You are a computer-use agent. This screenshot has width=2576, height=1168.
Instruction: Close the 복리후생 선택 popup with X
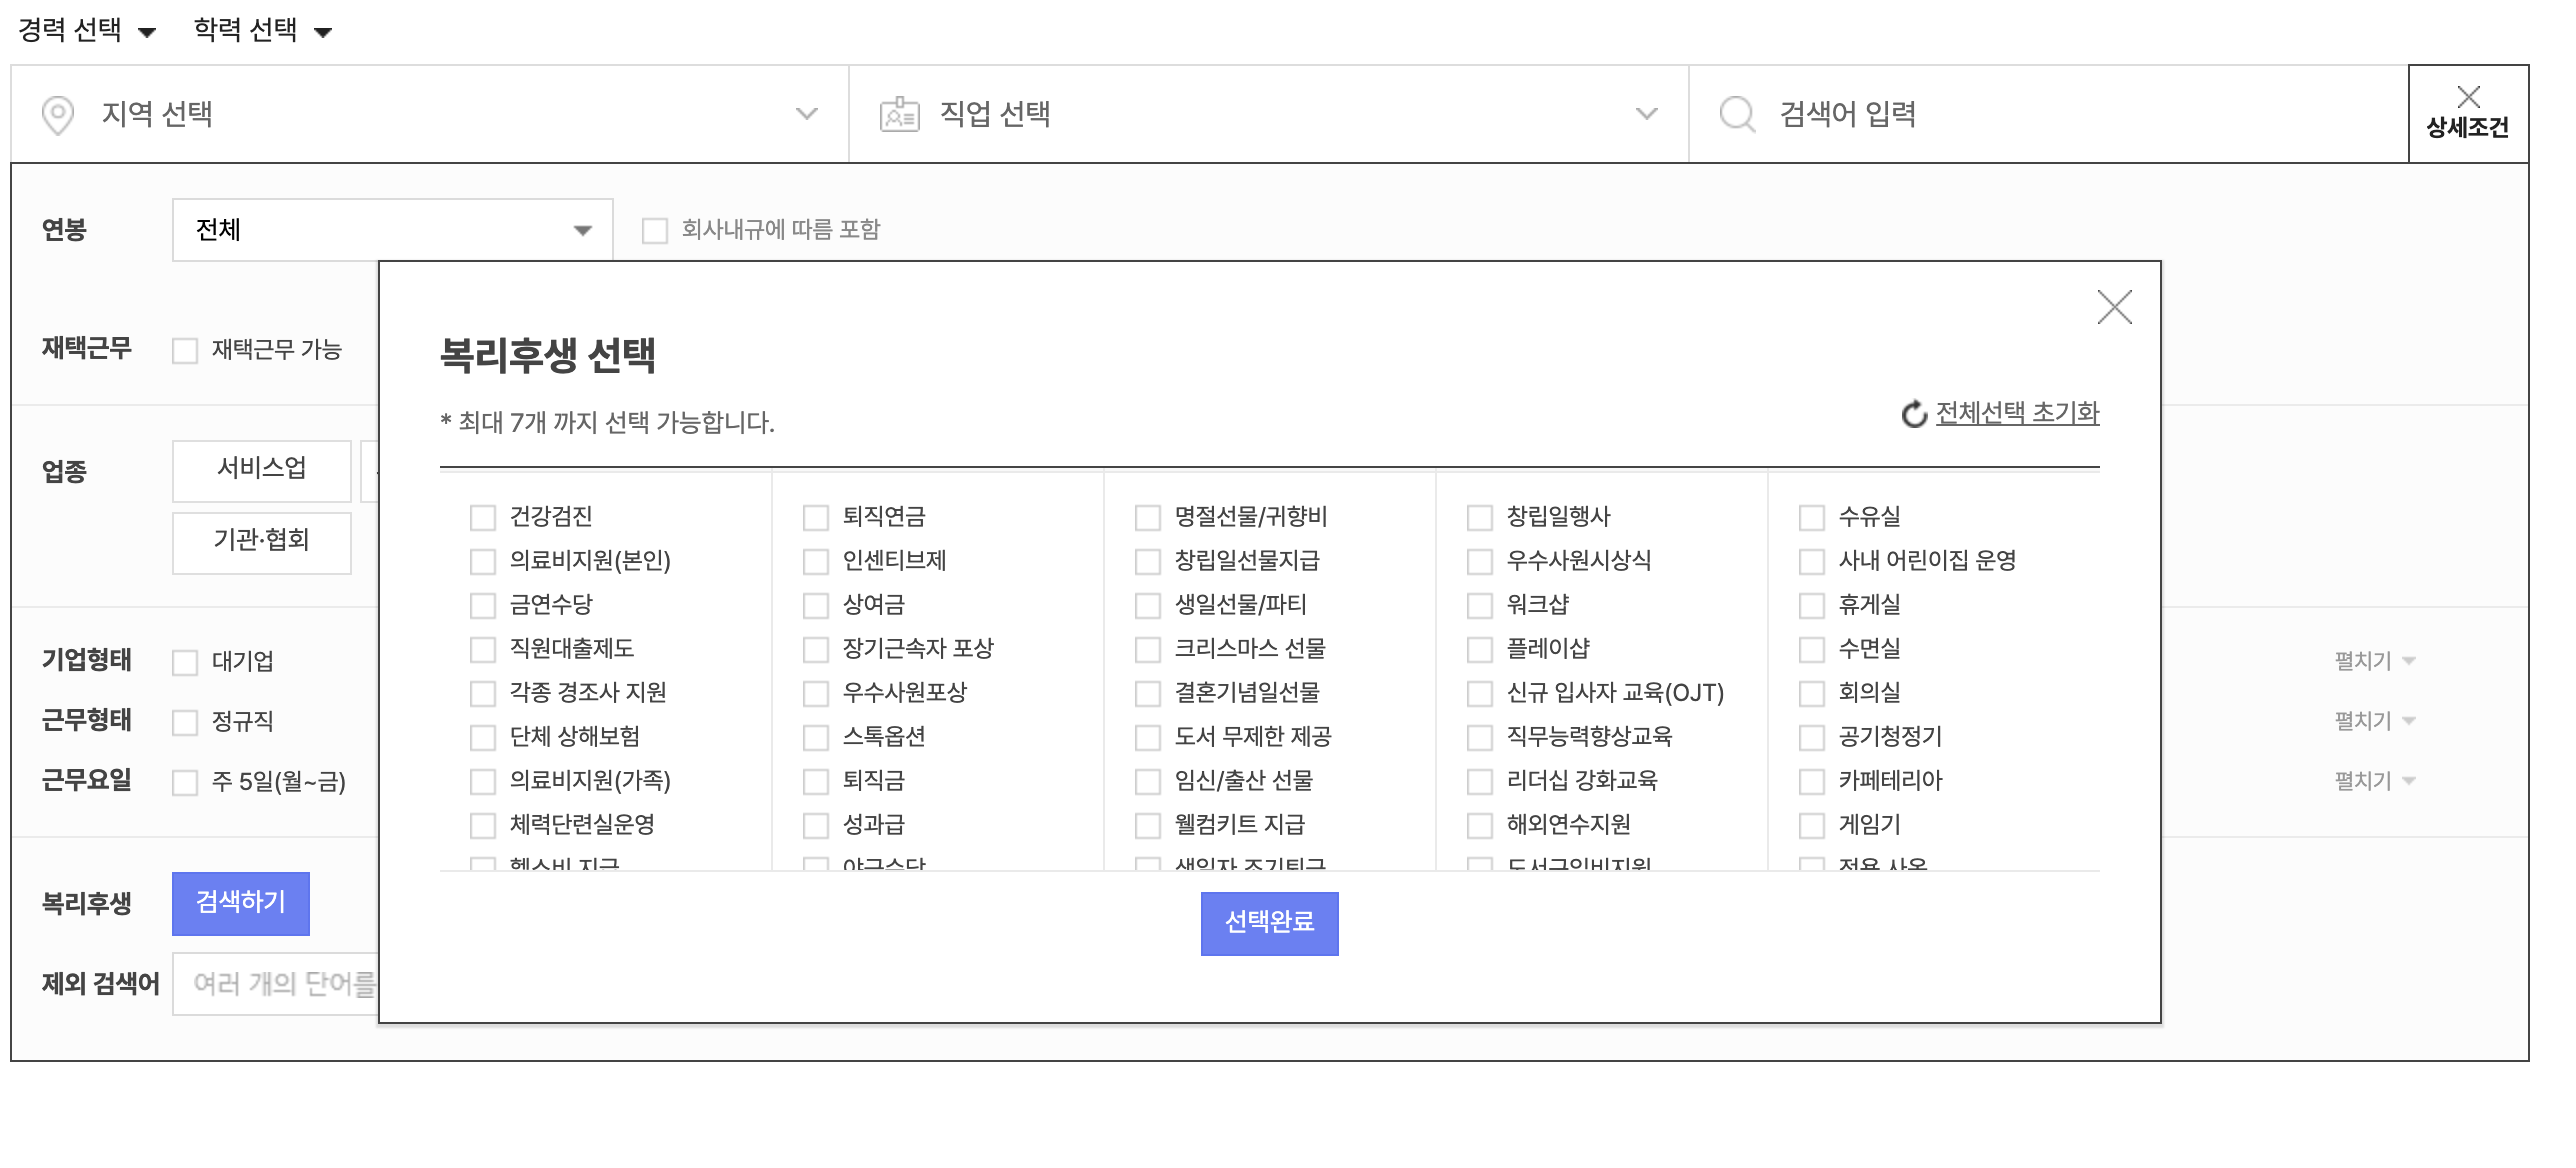coord(2114,307)
